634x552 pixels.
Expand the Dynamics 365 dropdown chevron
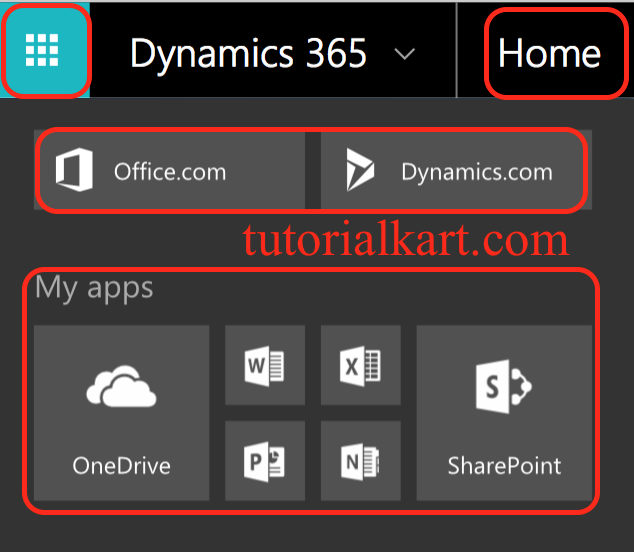tap(404, 54)
